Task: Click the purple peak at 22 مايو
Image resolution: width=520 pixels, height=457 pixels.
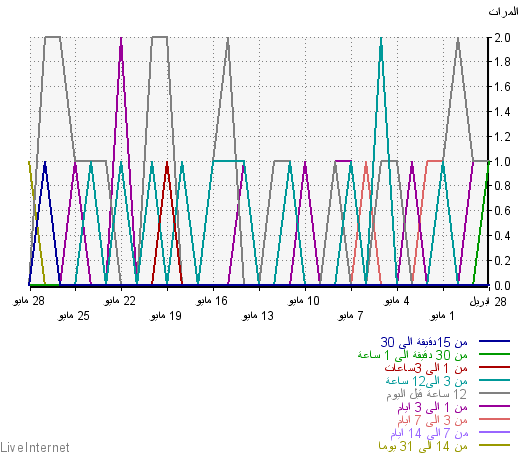Action: pos(121,39)
